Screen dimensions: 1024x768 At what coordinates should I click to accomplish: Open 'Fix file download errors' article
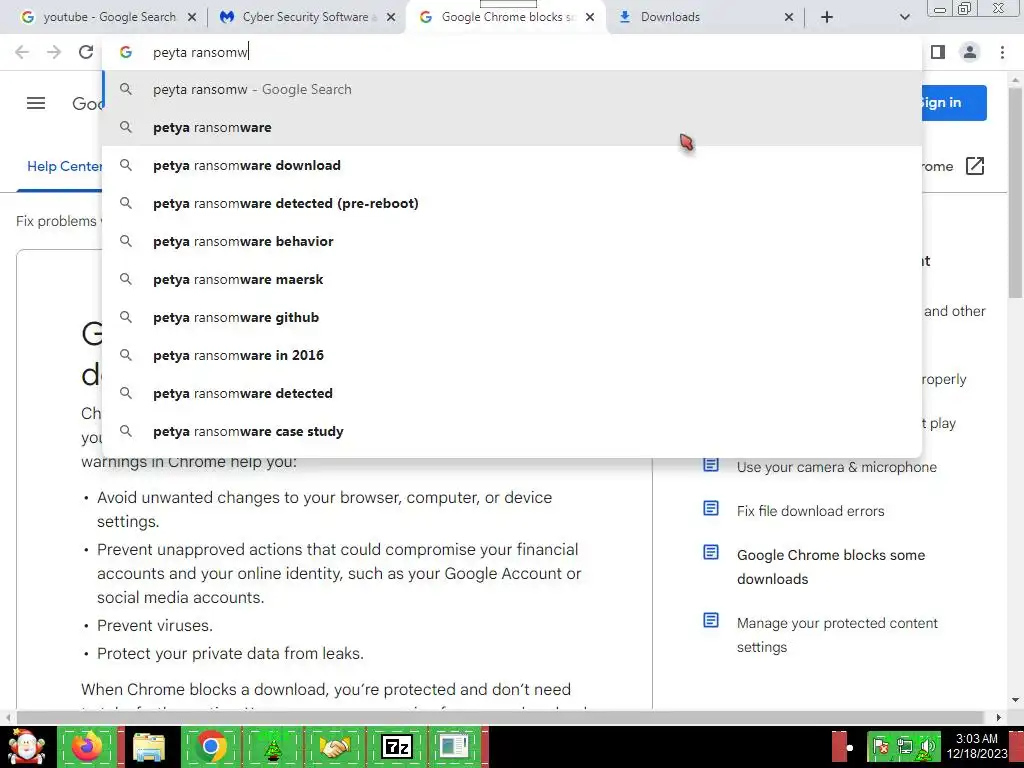[x=810, y=511]
